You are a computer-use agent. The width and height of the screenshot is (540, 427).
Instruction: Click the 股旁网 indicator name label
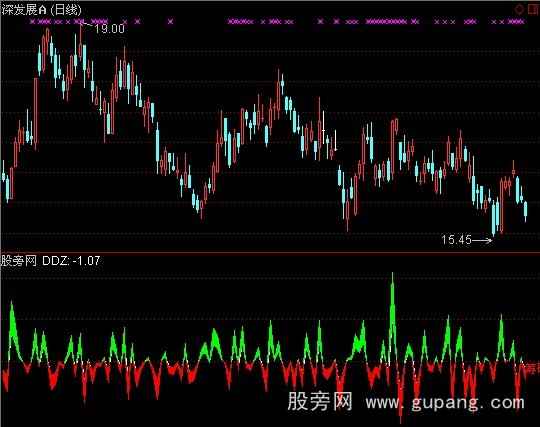point(19,261)
